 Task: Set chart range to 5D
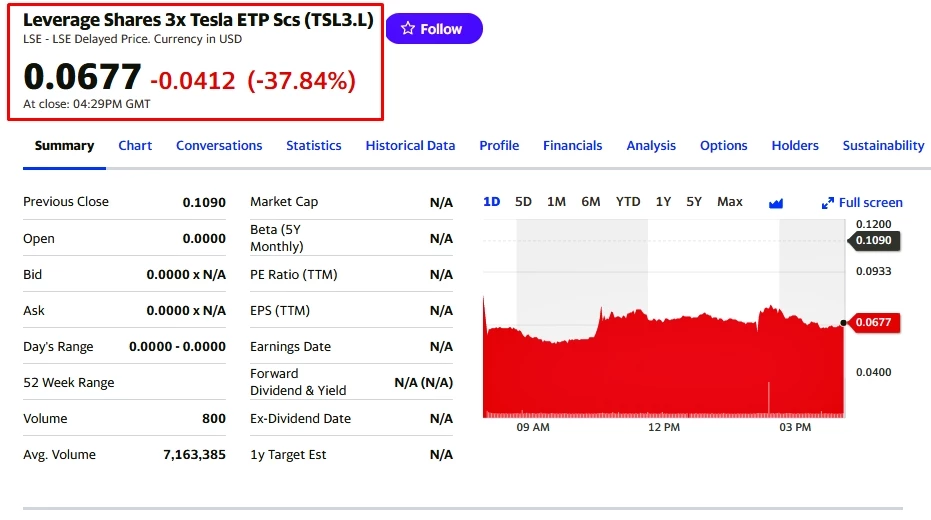pos(523,202)
